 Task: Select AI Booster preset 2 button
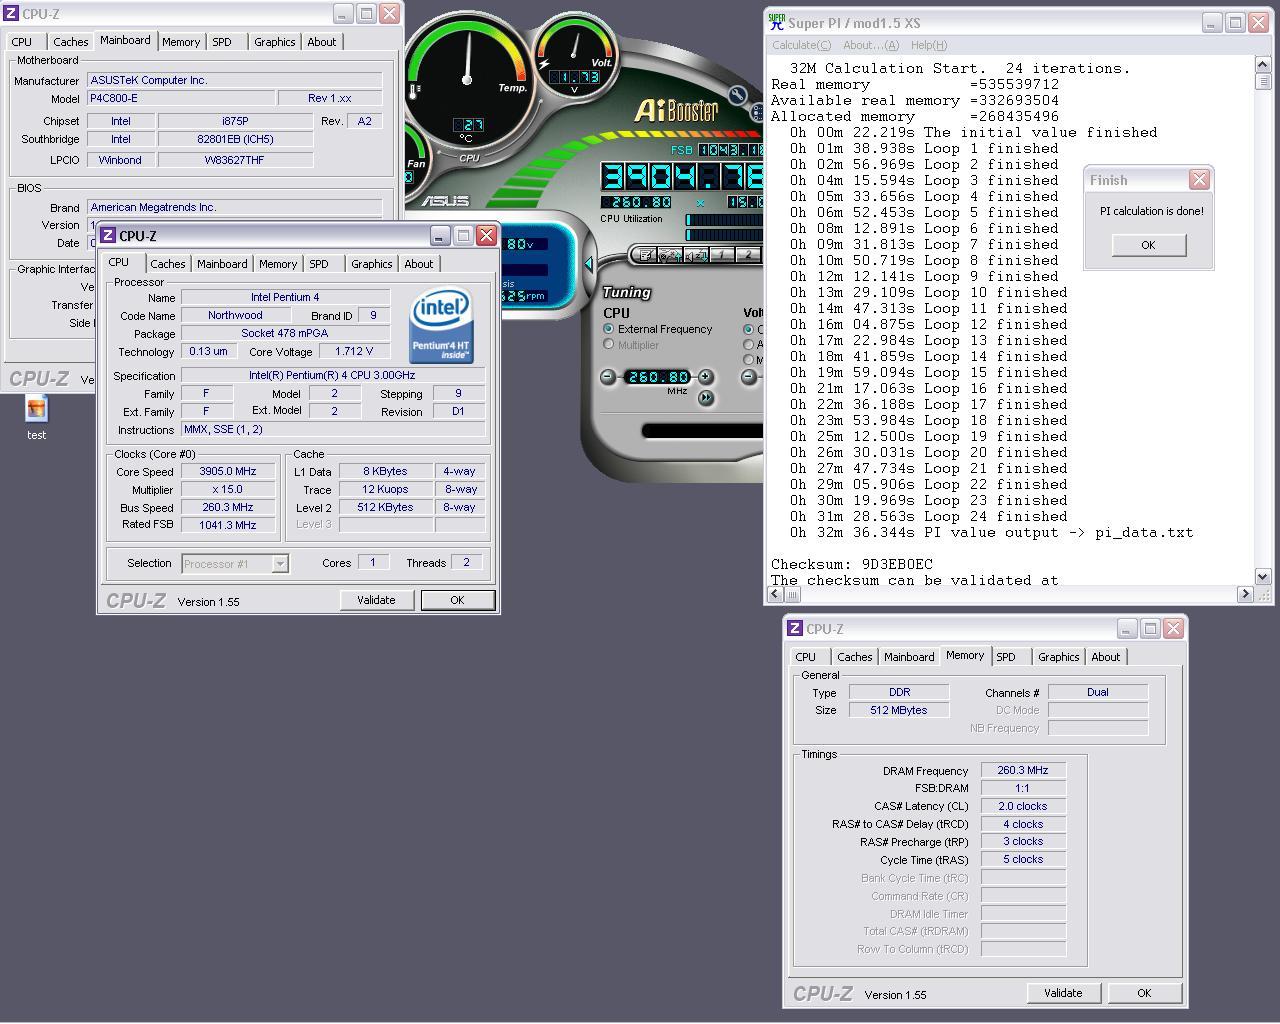tap(748, 255)
